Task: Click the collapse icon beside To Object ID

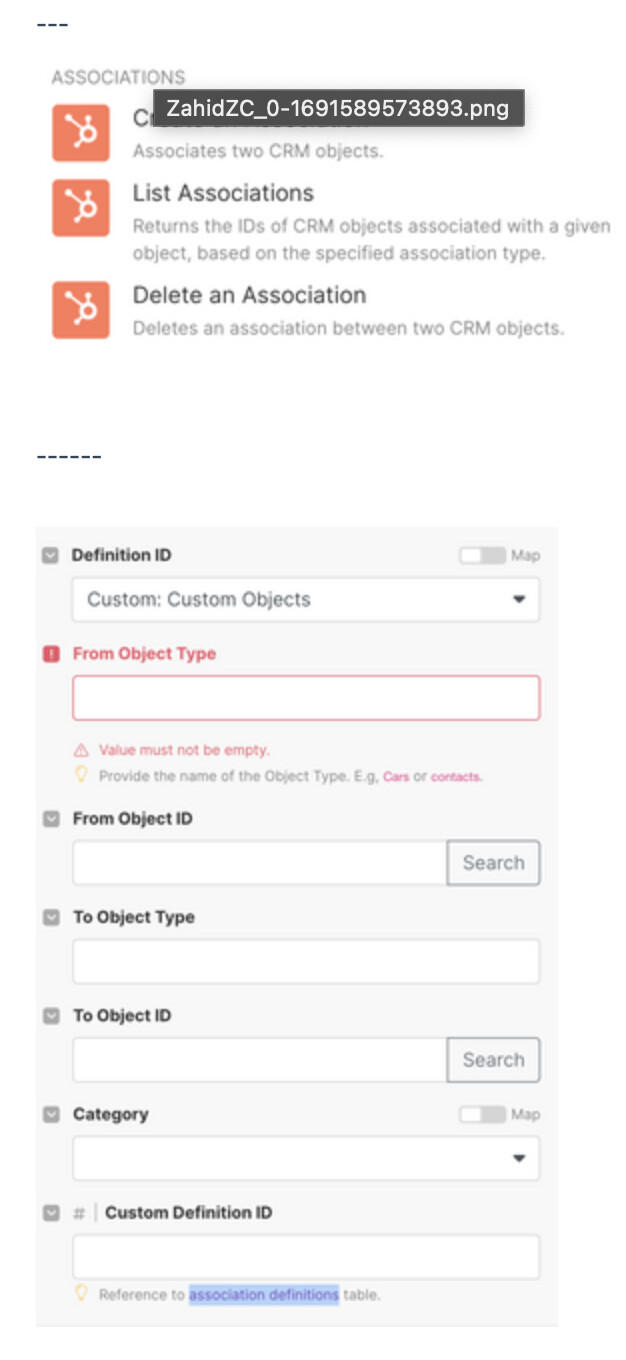Action: (51, 1016)
